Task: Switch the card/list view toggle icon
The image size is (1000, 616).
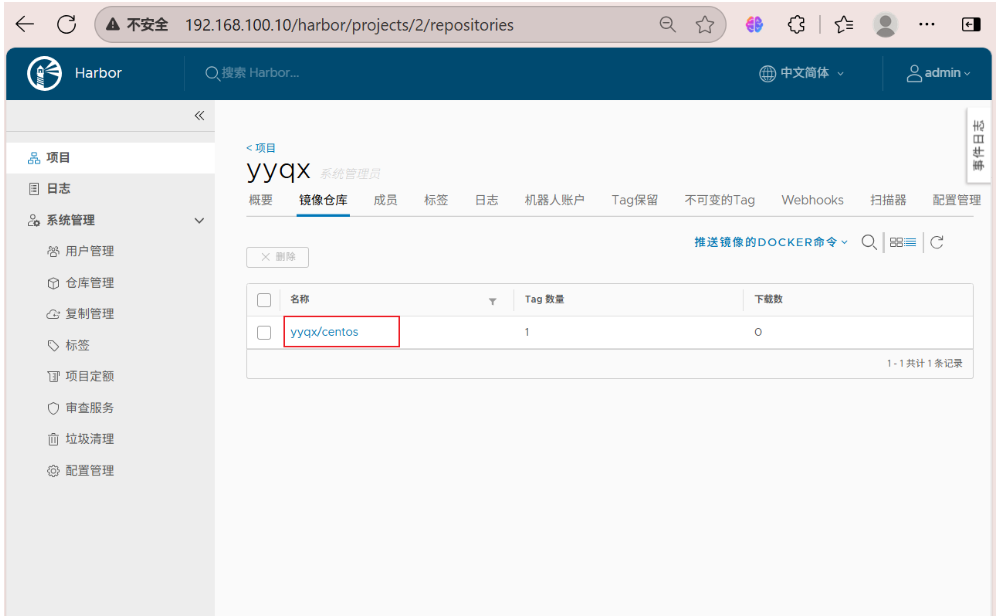Action: click(x=902, y=242)
